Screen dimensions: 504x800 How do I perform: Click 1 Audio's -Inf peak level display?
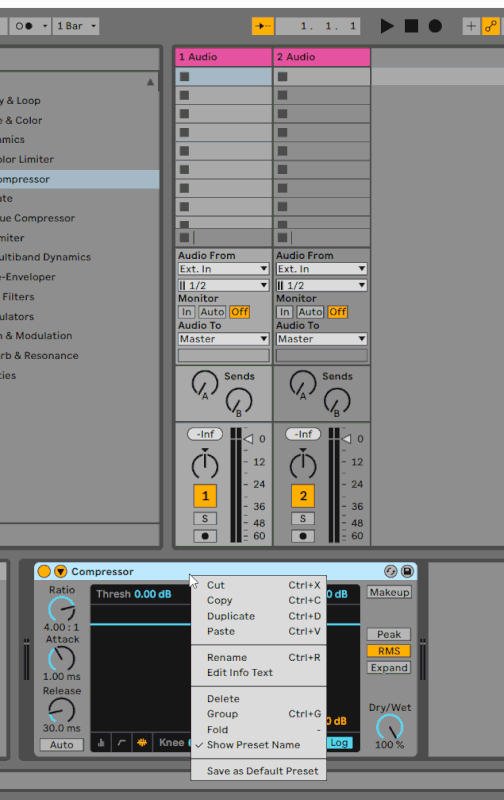coord(205,434)
